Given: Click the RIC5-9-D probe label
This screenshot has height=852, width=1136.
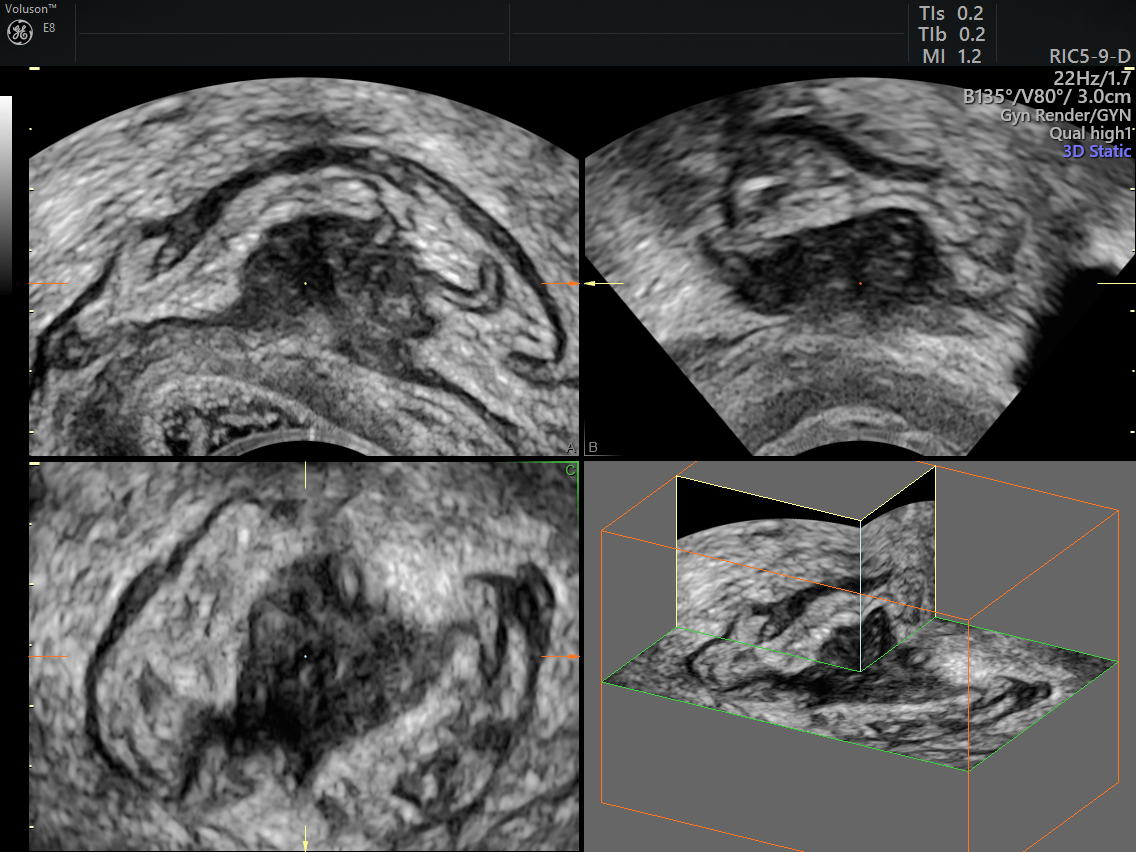Looking at the screenshot, I should 1090,56.
